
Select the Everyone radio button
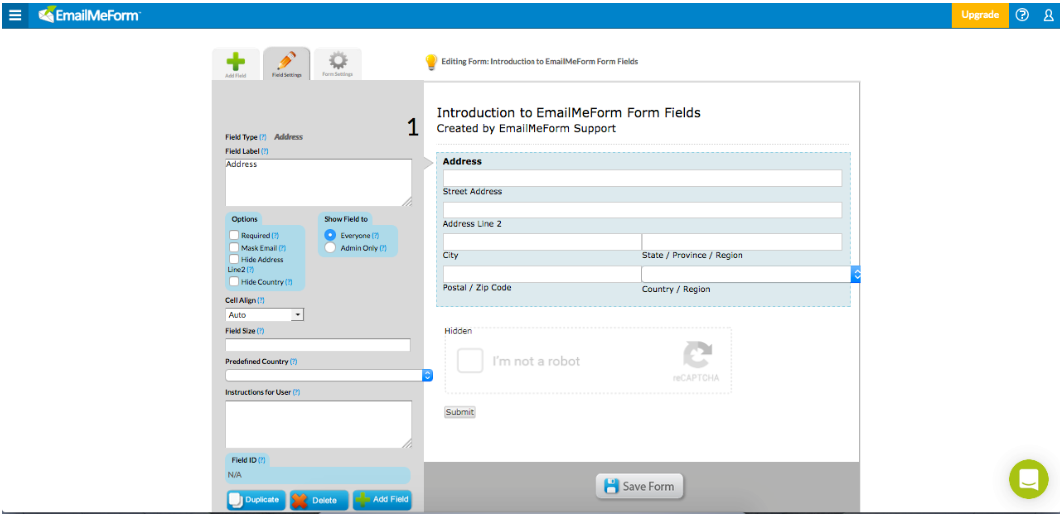click(330, 235)
